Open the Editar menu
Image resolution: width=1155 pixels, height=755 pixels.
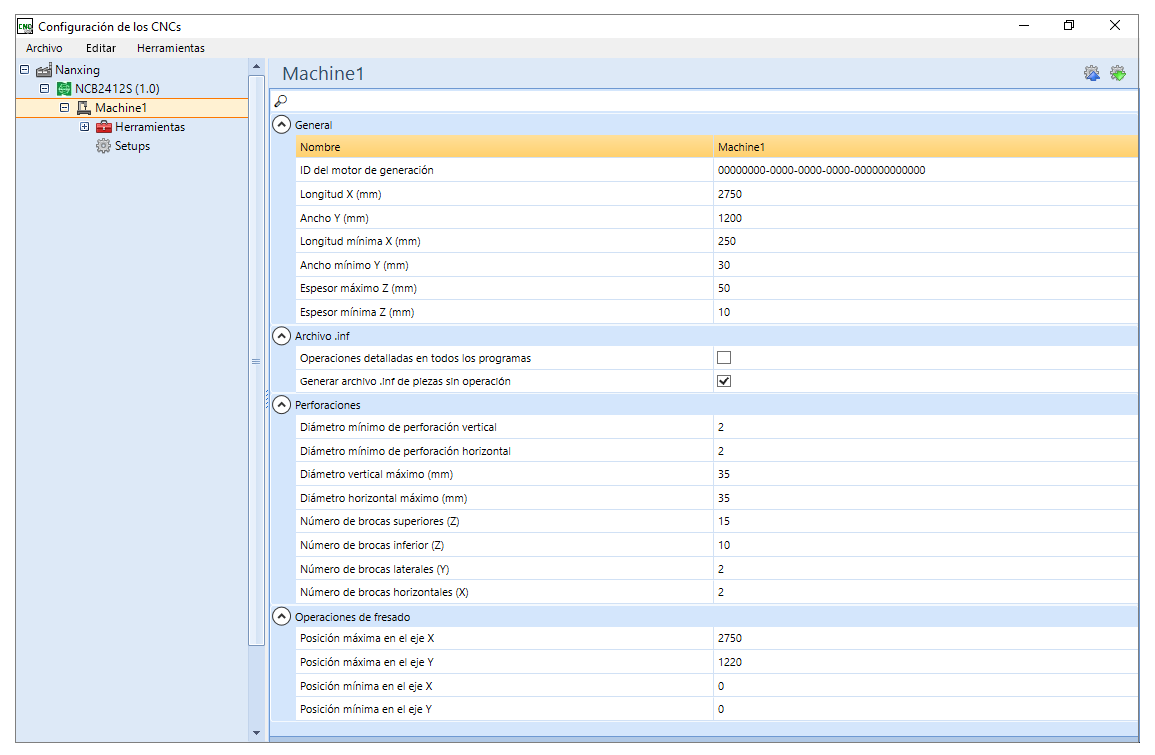(101, 48)
